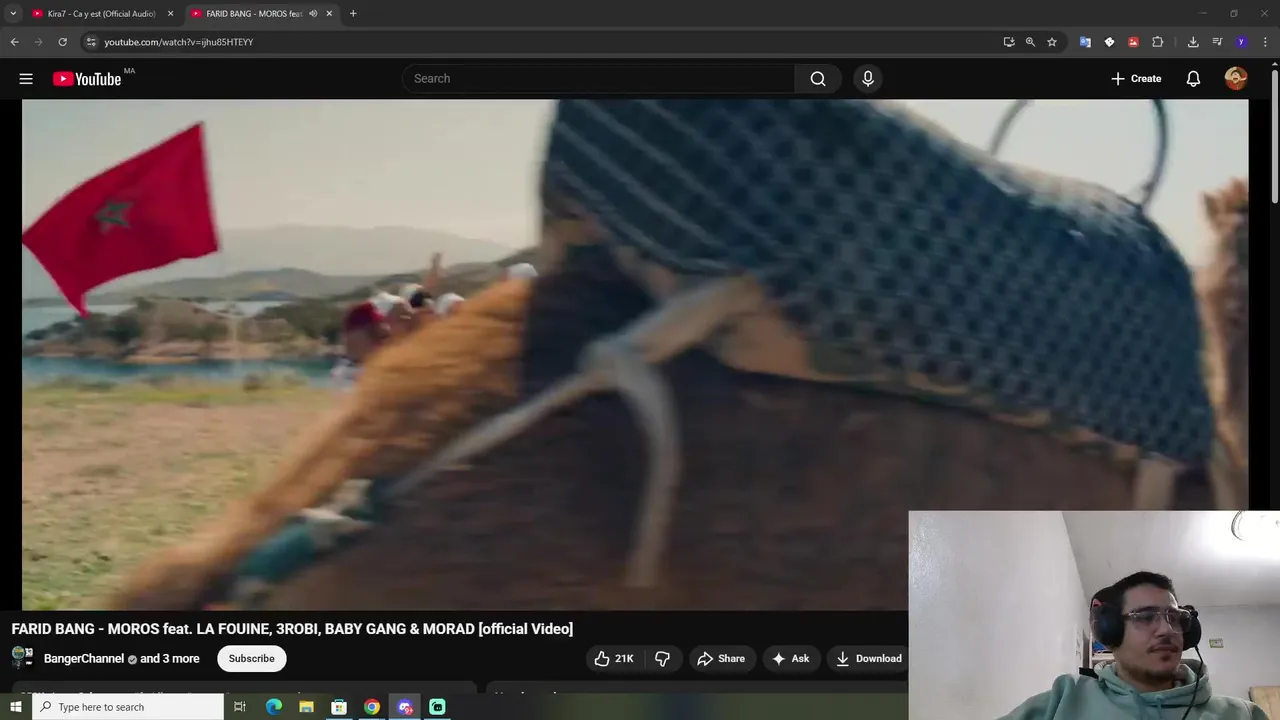
Task: Open YouTube notifications bell
Action: point(1193,79)
